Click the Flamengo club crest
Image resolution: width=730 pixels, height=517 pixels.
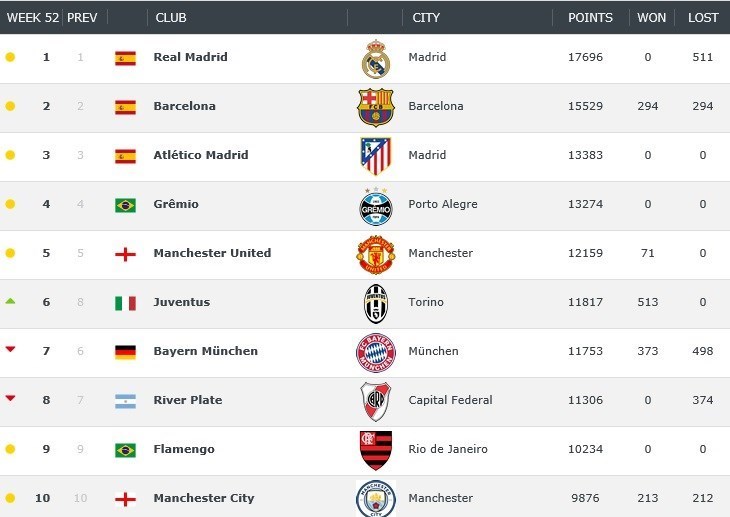pos(376,450)
